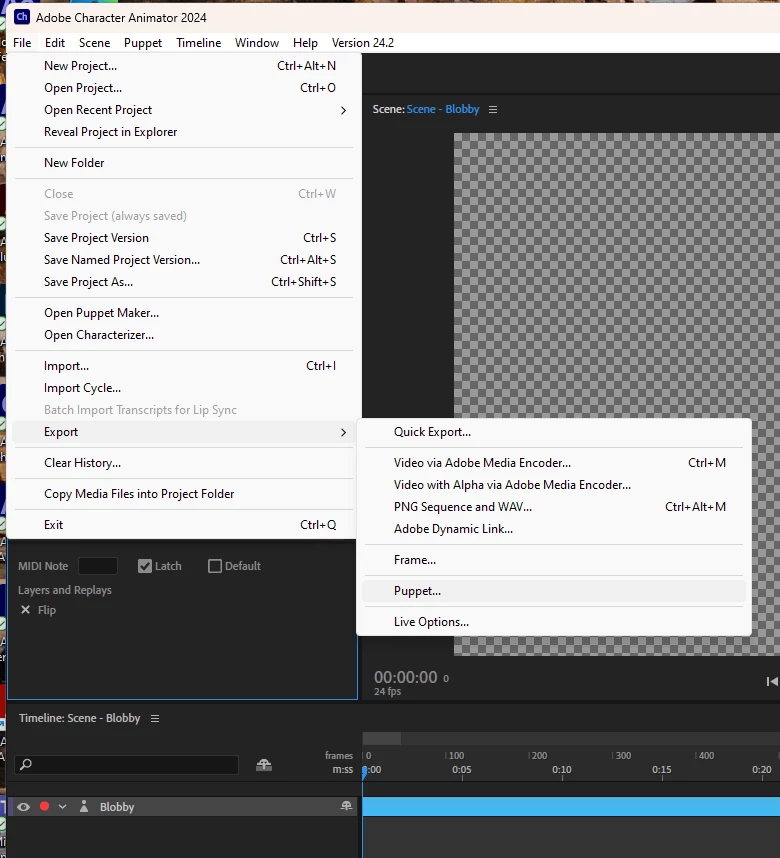The height and width of the screenshot is (858, 780).
Task: Click the timeline search magnifier icon
Action: click(x=26, y=764)
